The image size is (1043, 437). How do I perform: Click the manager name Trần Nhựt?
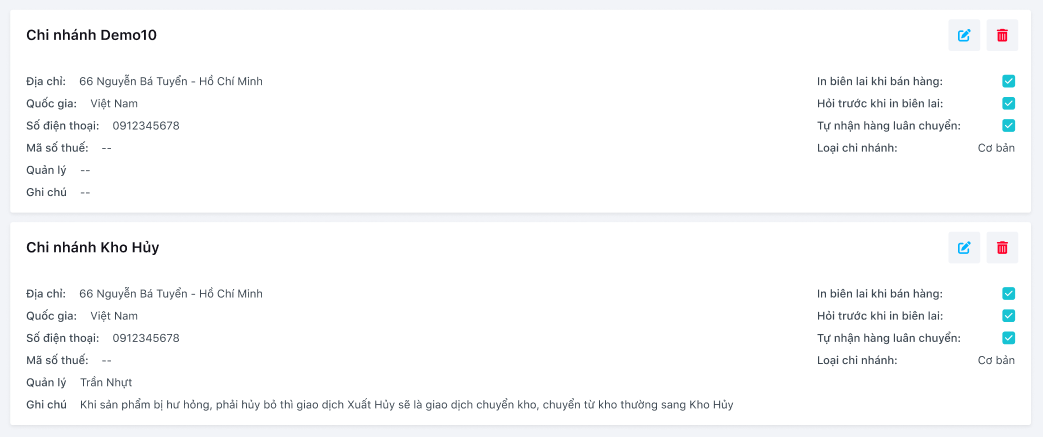point(106,382)
